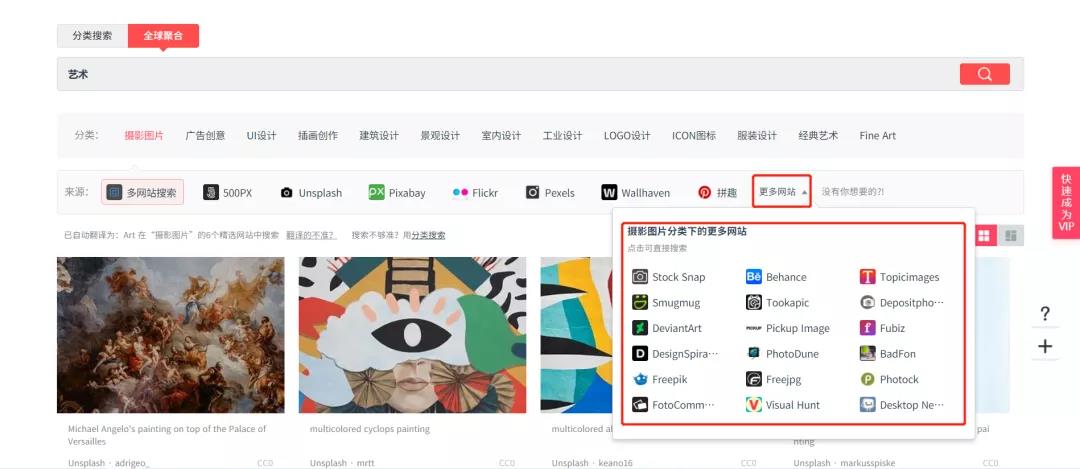Viewport: 1080px width, 469px height.
Task: Click the Photock P icon
Action: coord(868,379)
